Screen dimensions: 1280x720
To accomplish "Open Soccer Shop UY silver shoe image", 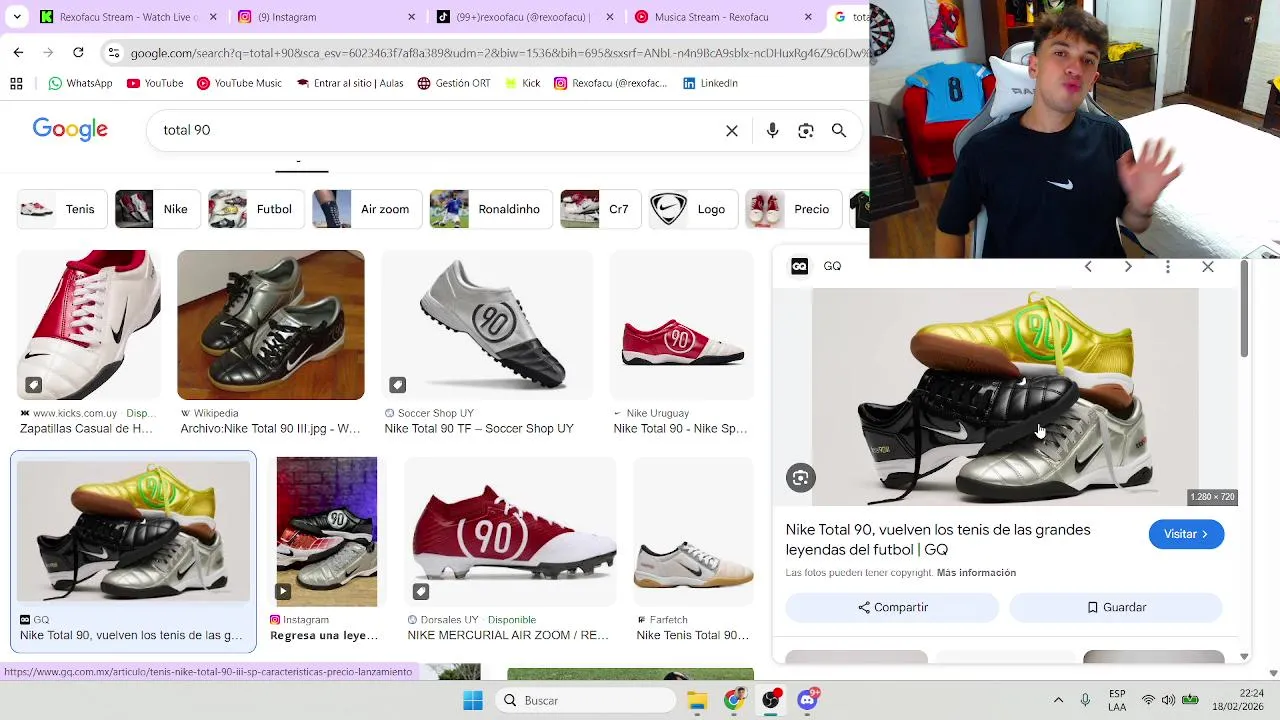I will coord(487,325).
